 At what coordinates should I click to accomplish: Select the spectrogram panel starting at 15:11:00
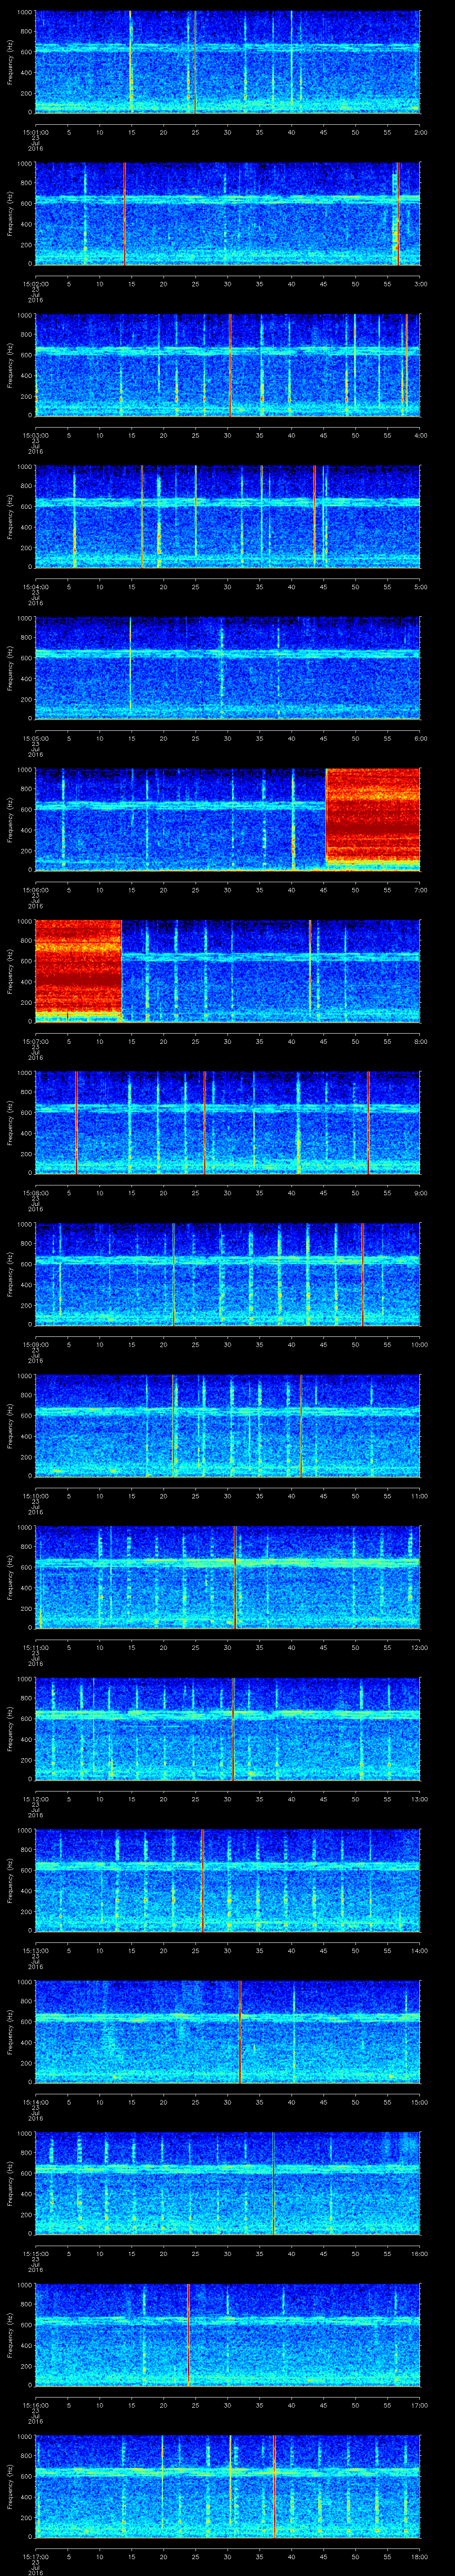(x=227, y=1577)
